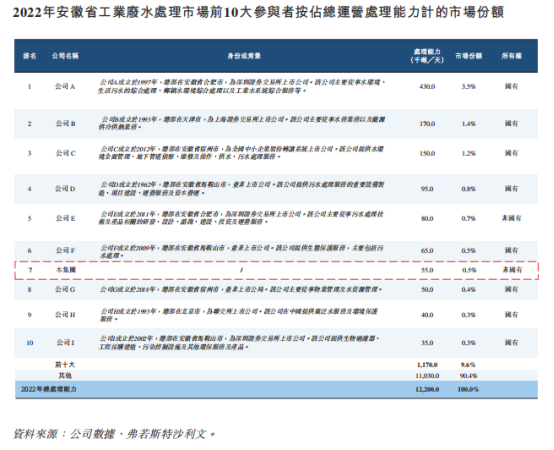Click the capacity value 40.0
This screenshot has width=554, height=450.
(427, 314)
